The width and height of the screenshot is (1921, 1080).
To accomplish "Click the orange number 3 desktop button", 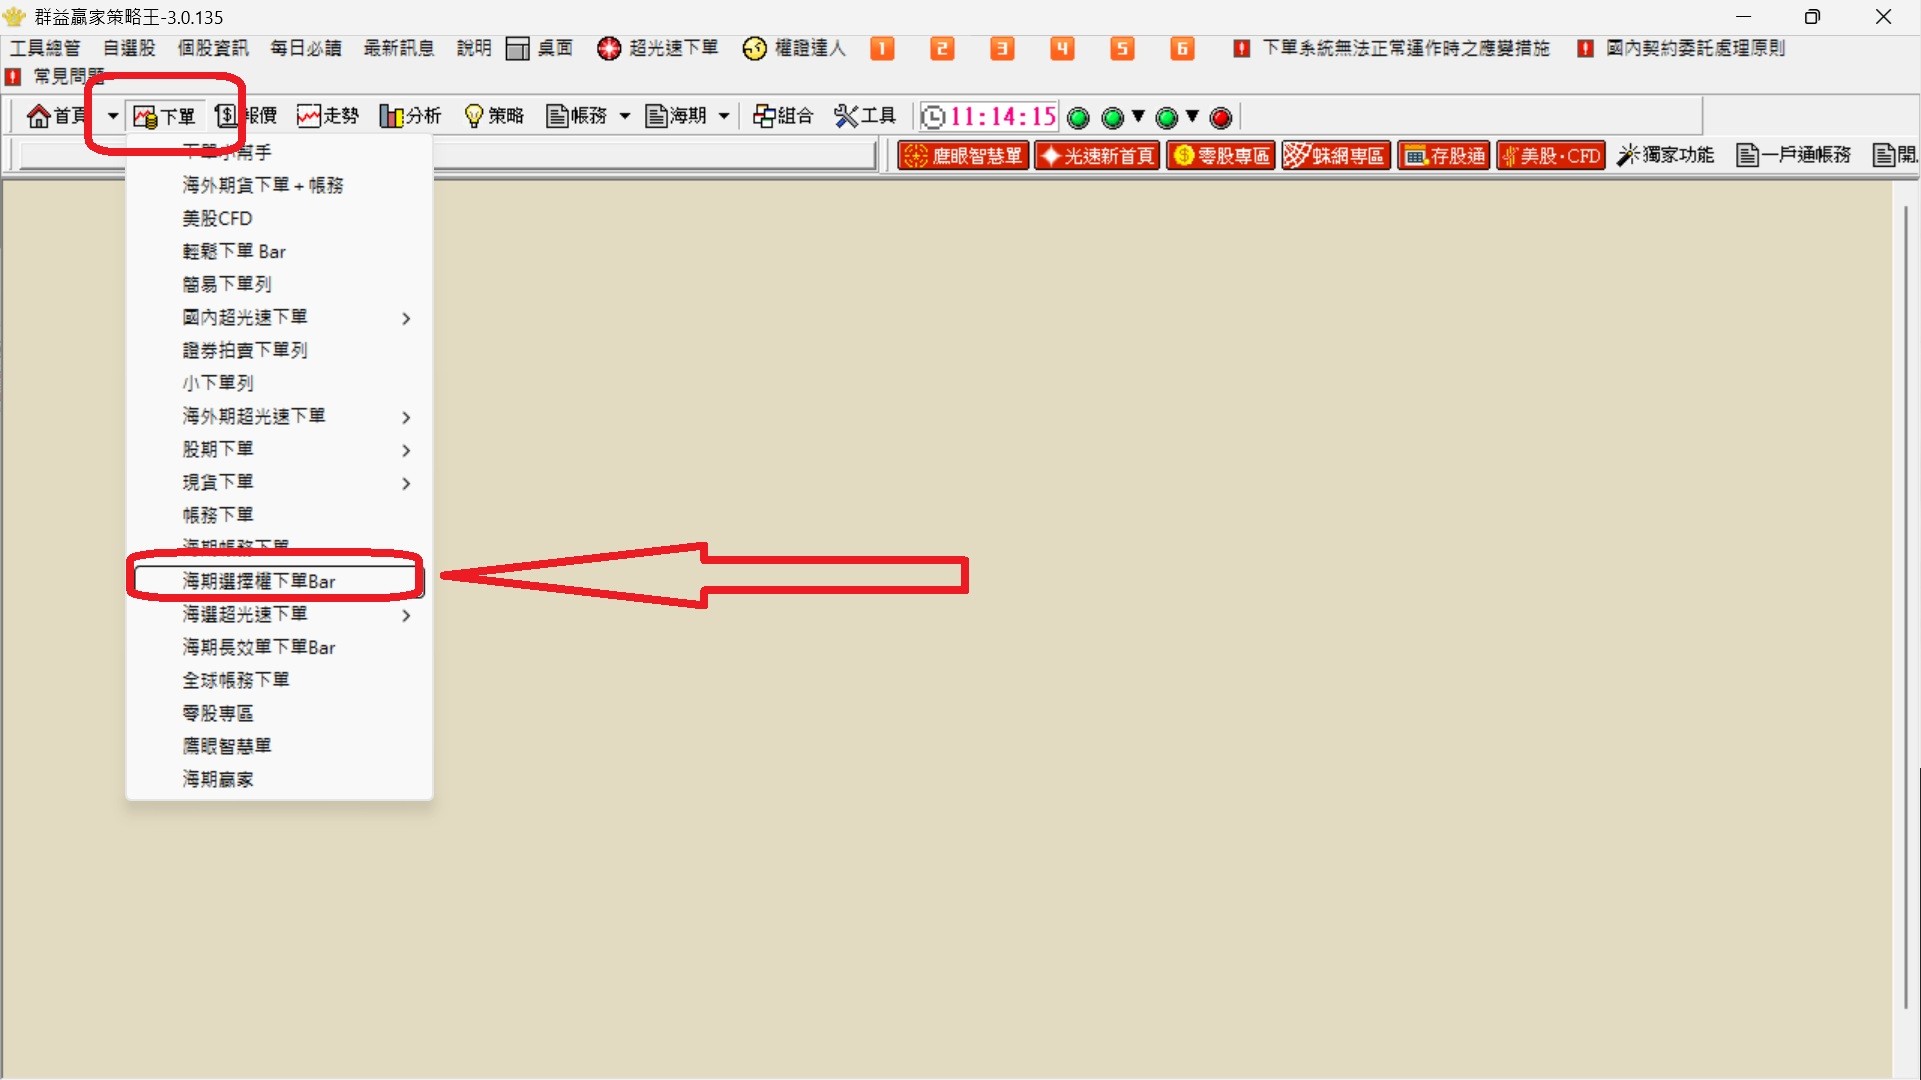I will click(x=1002, y=48).
